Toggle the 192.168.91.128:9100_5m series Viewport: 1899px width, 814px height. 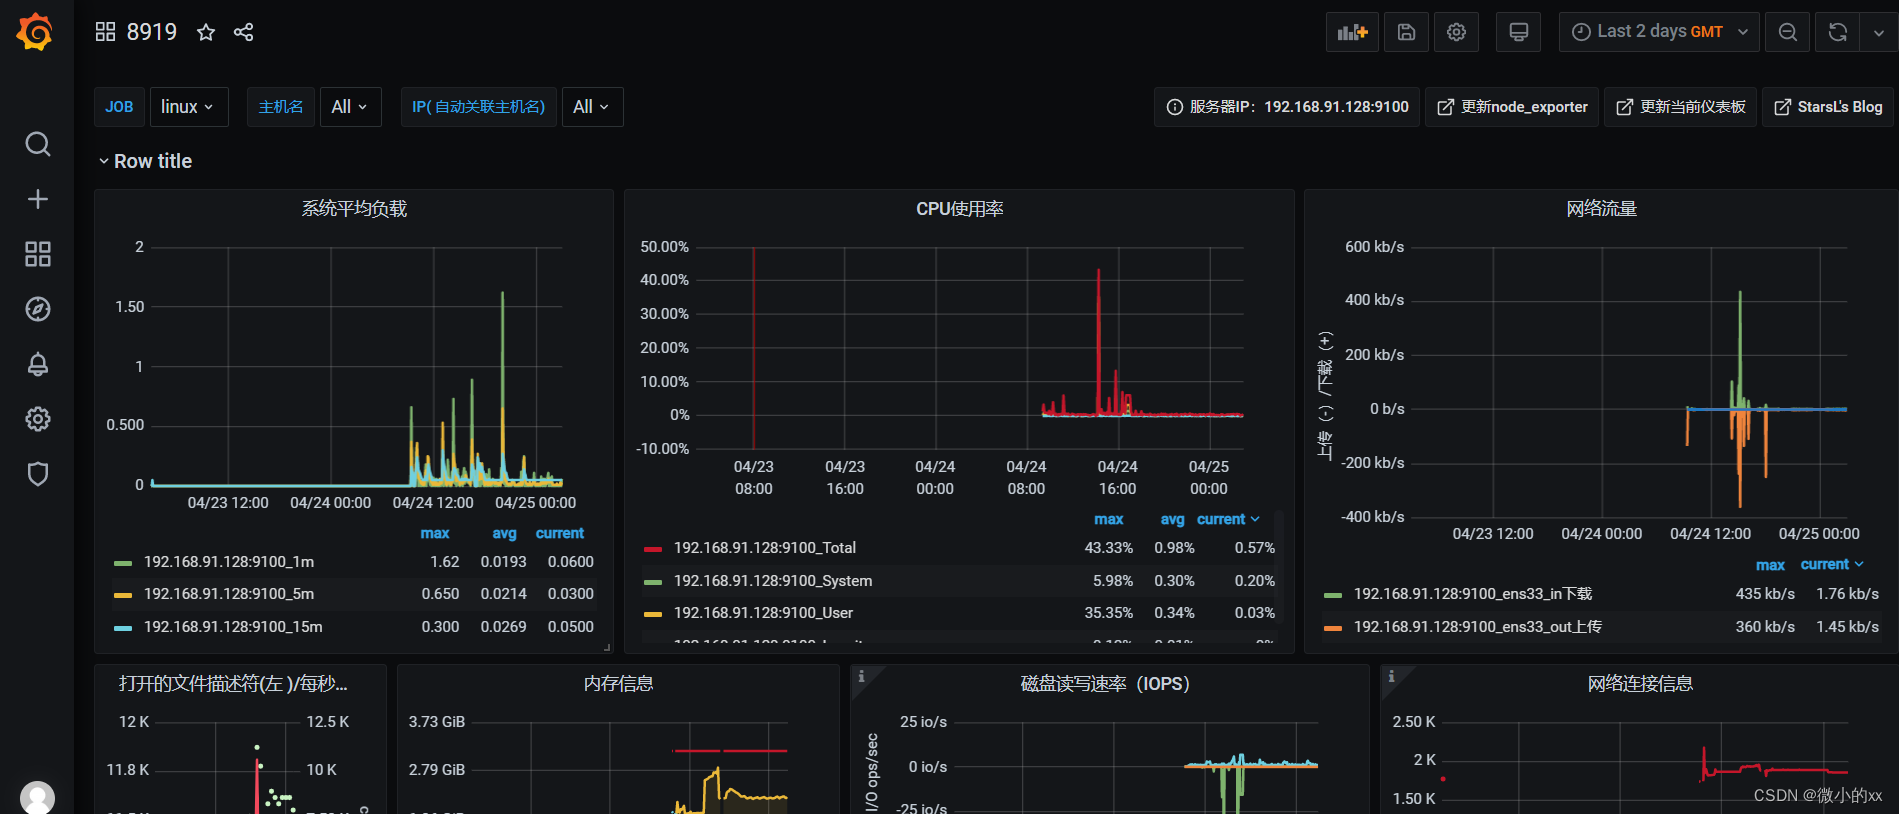coord(229,594)
